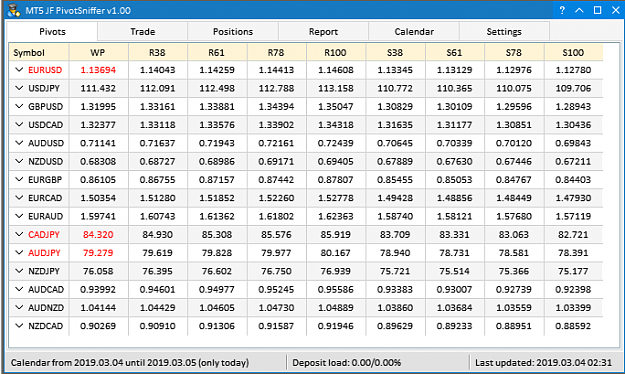This screenshot has height=374, width=625.
Task: Click USDCAD R78 value 1.33902
Action: click(x=276, y=125)
